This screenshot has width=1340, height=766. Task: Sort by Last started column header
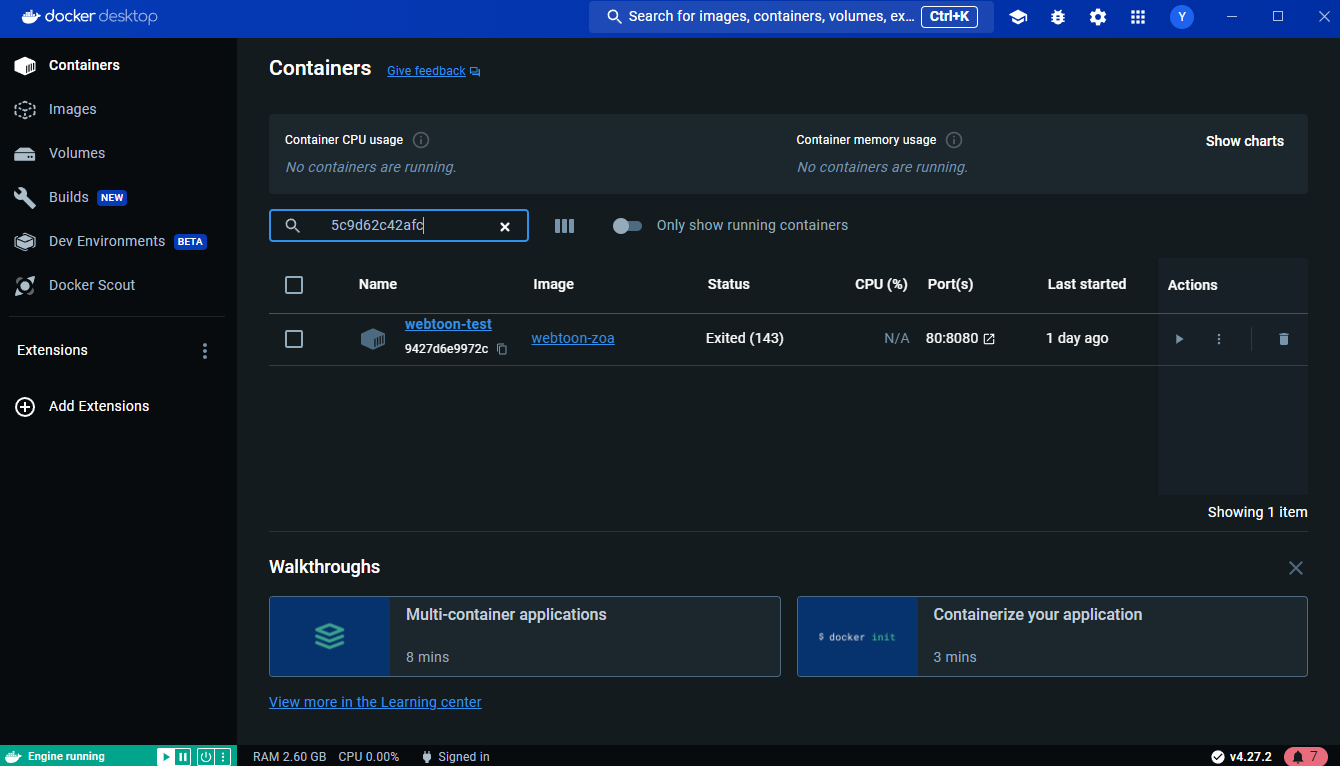pos(1087,284)
